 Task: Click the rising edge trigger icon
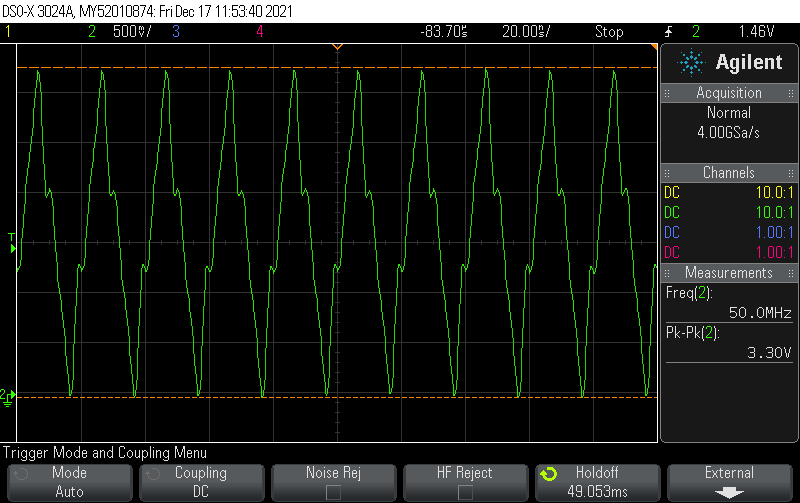coord(668,32)
